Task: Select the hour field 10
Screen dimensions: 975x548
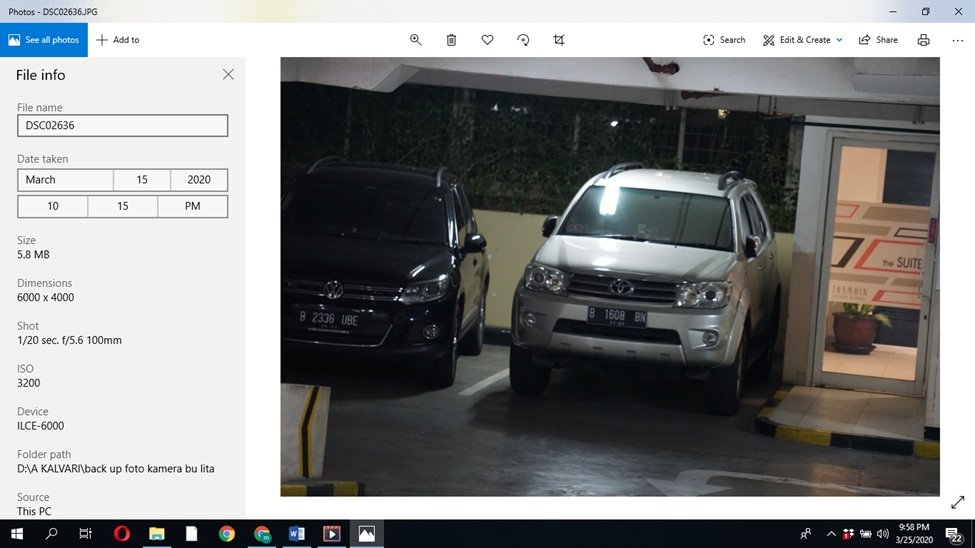Action: [53, 207]
